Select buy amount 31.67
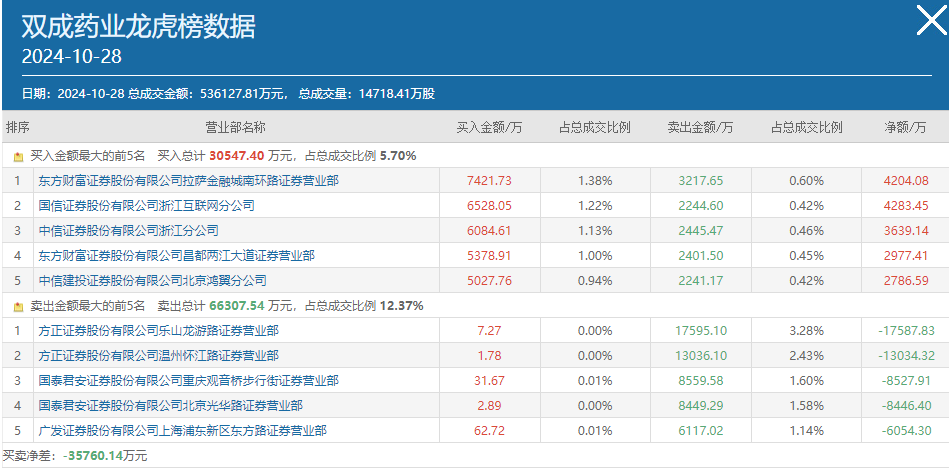The height and width of the screenshot is (472, 949). (x=489, y=381)
